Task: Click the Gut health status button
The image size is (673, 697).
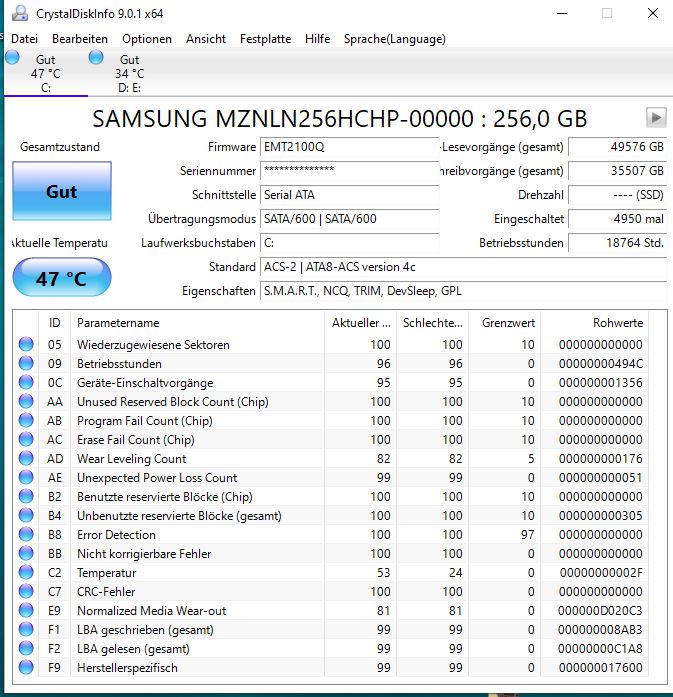Action: point(62,191)
